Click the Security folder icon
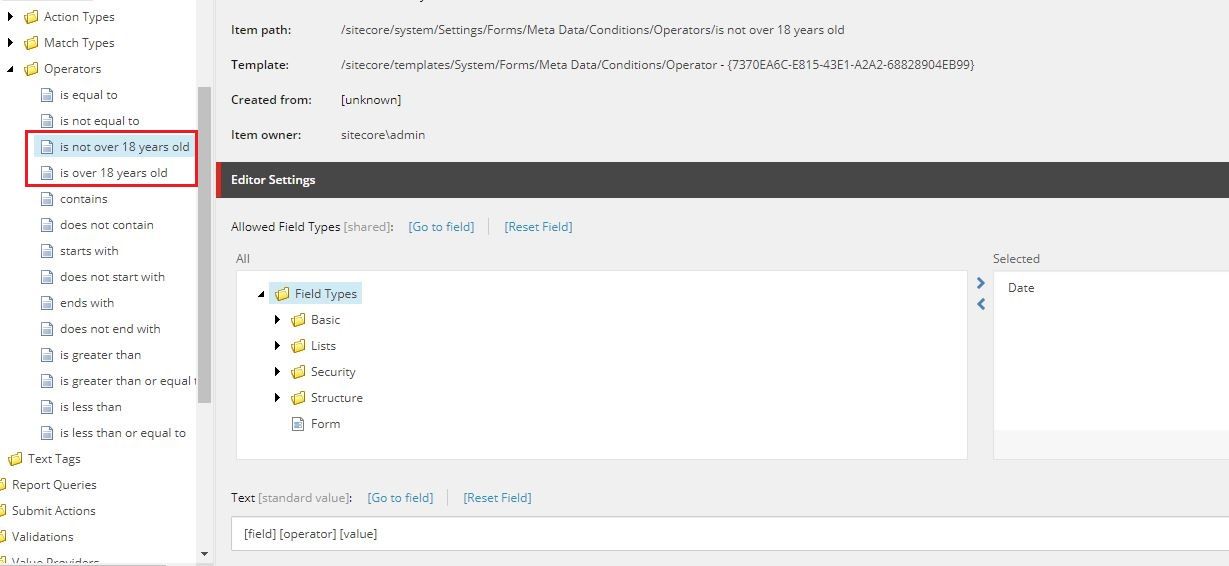The width and height of the screenshot is (1229, 566). (298, 372)
